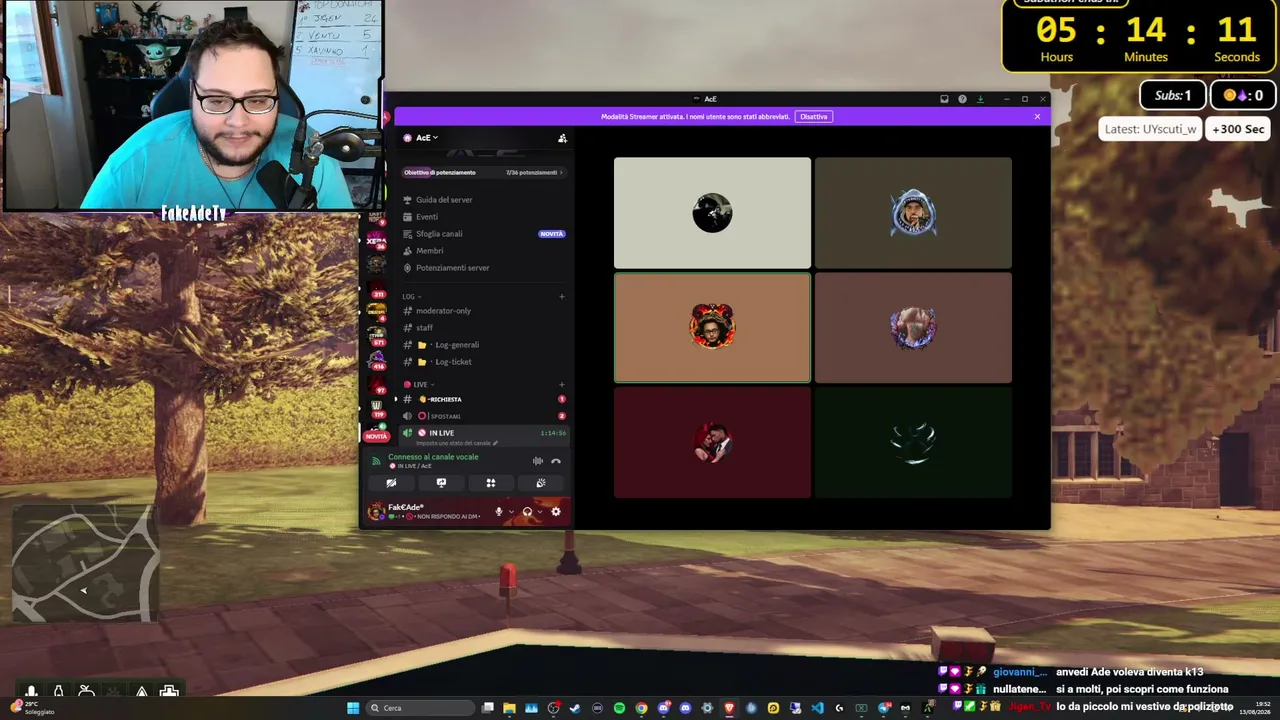Click the Windows Start button
Viewport: 1280px width, 720px height.
pos(353,708)
